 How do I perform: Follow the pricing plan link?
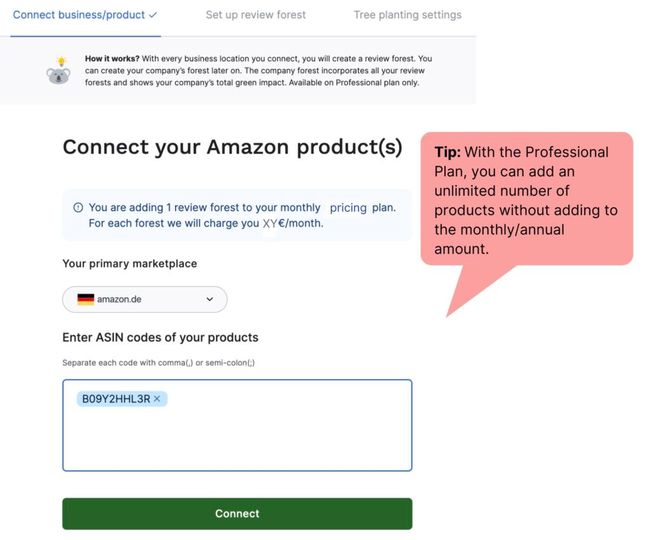point(348,208)
